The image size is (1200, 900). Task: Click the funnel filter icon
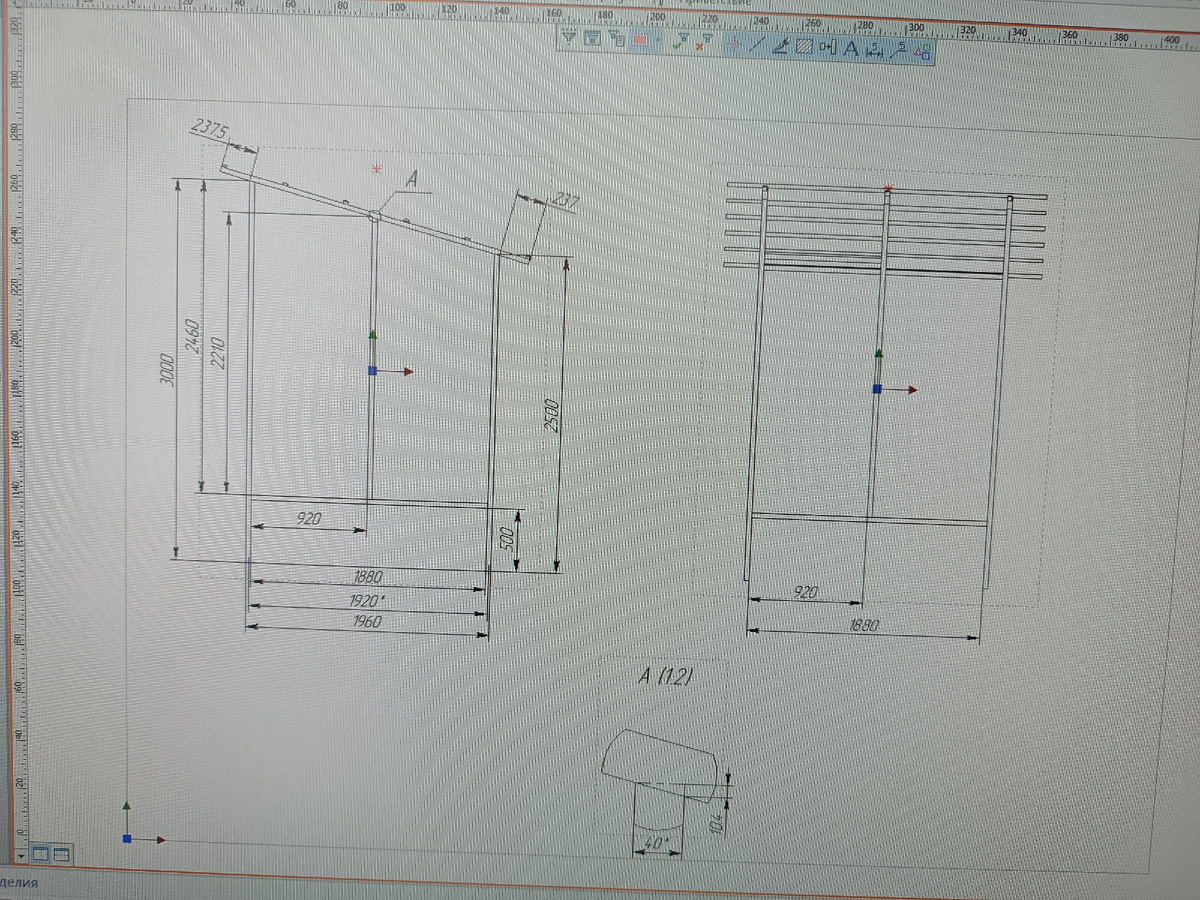(x=569, y=36)
